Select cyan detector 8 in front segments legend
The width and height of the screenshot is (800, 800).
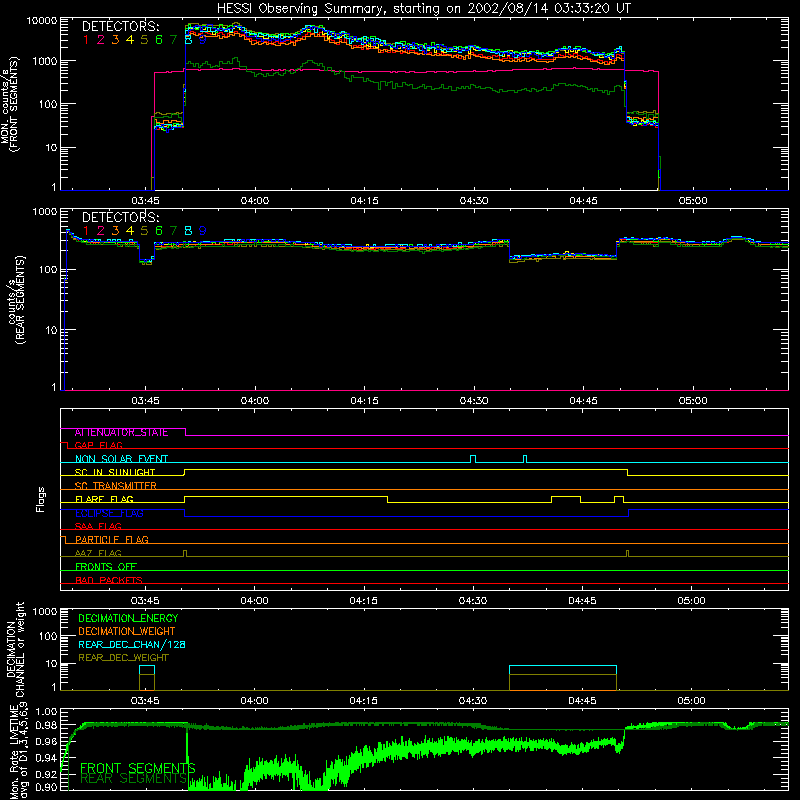[188, 40]
